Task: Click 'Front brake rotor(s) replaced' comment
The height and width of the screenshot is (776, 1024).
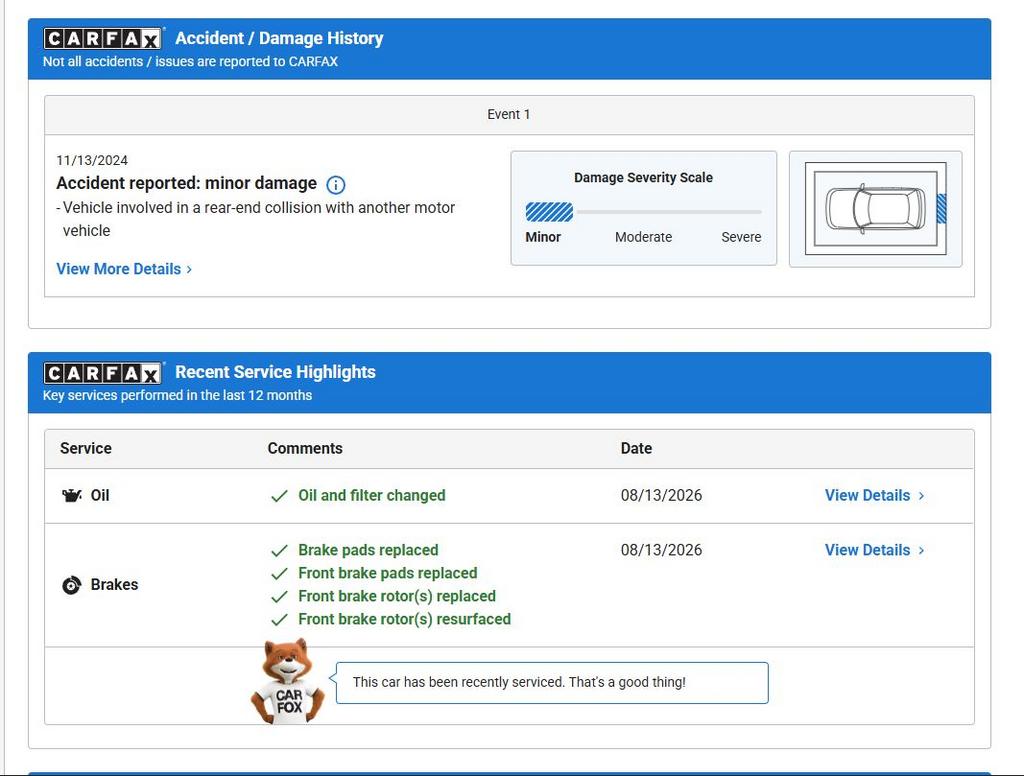Action: [397, 596]
